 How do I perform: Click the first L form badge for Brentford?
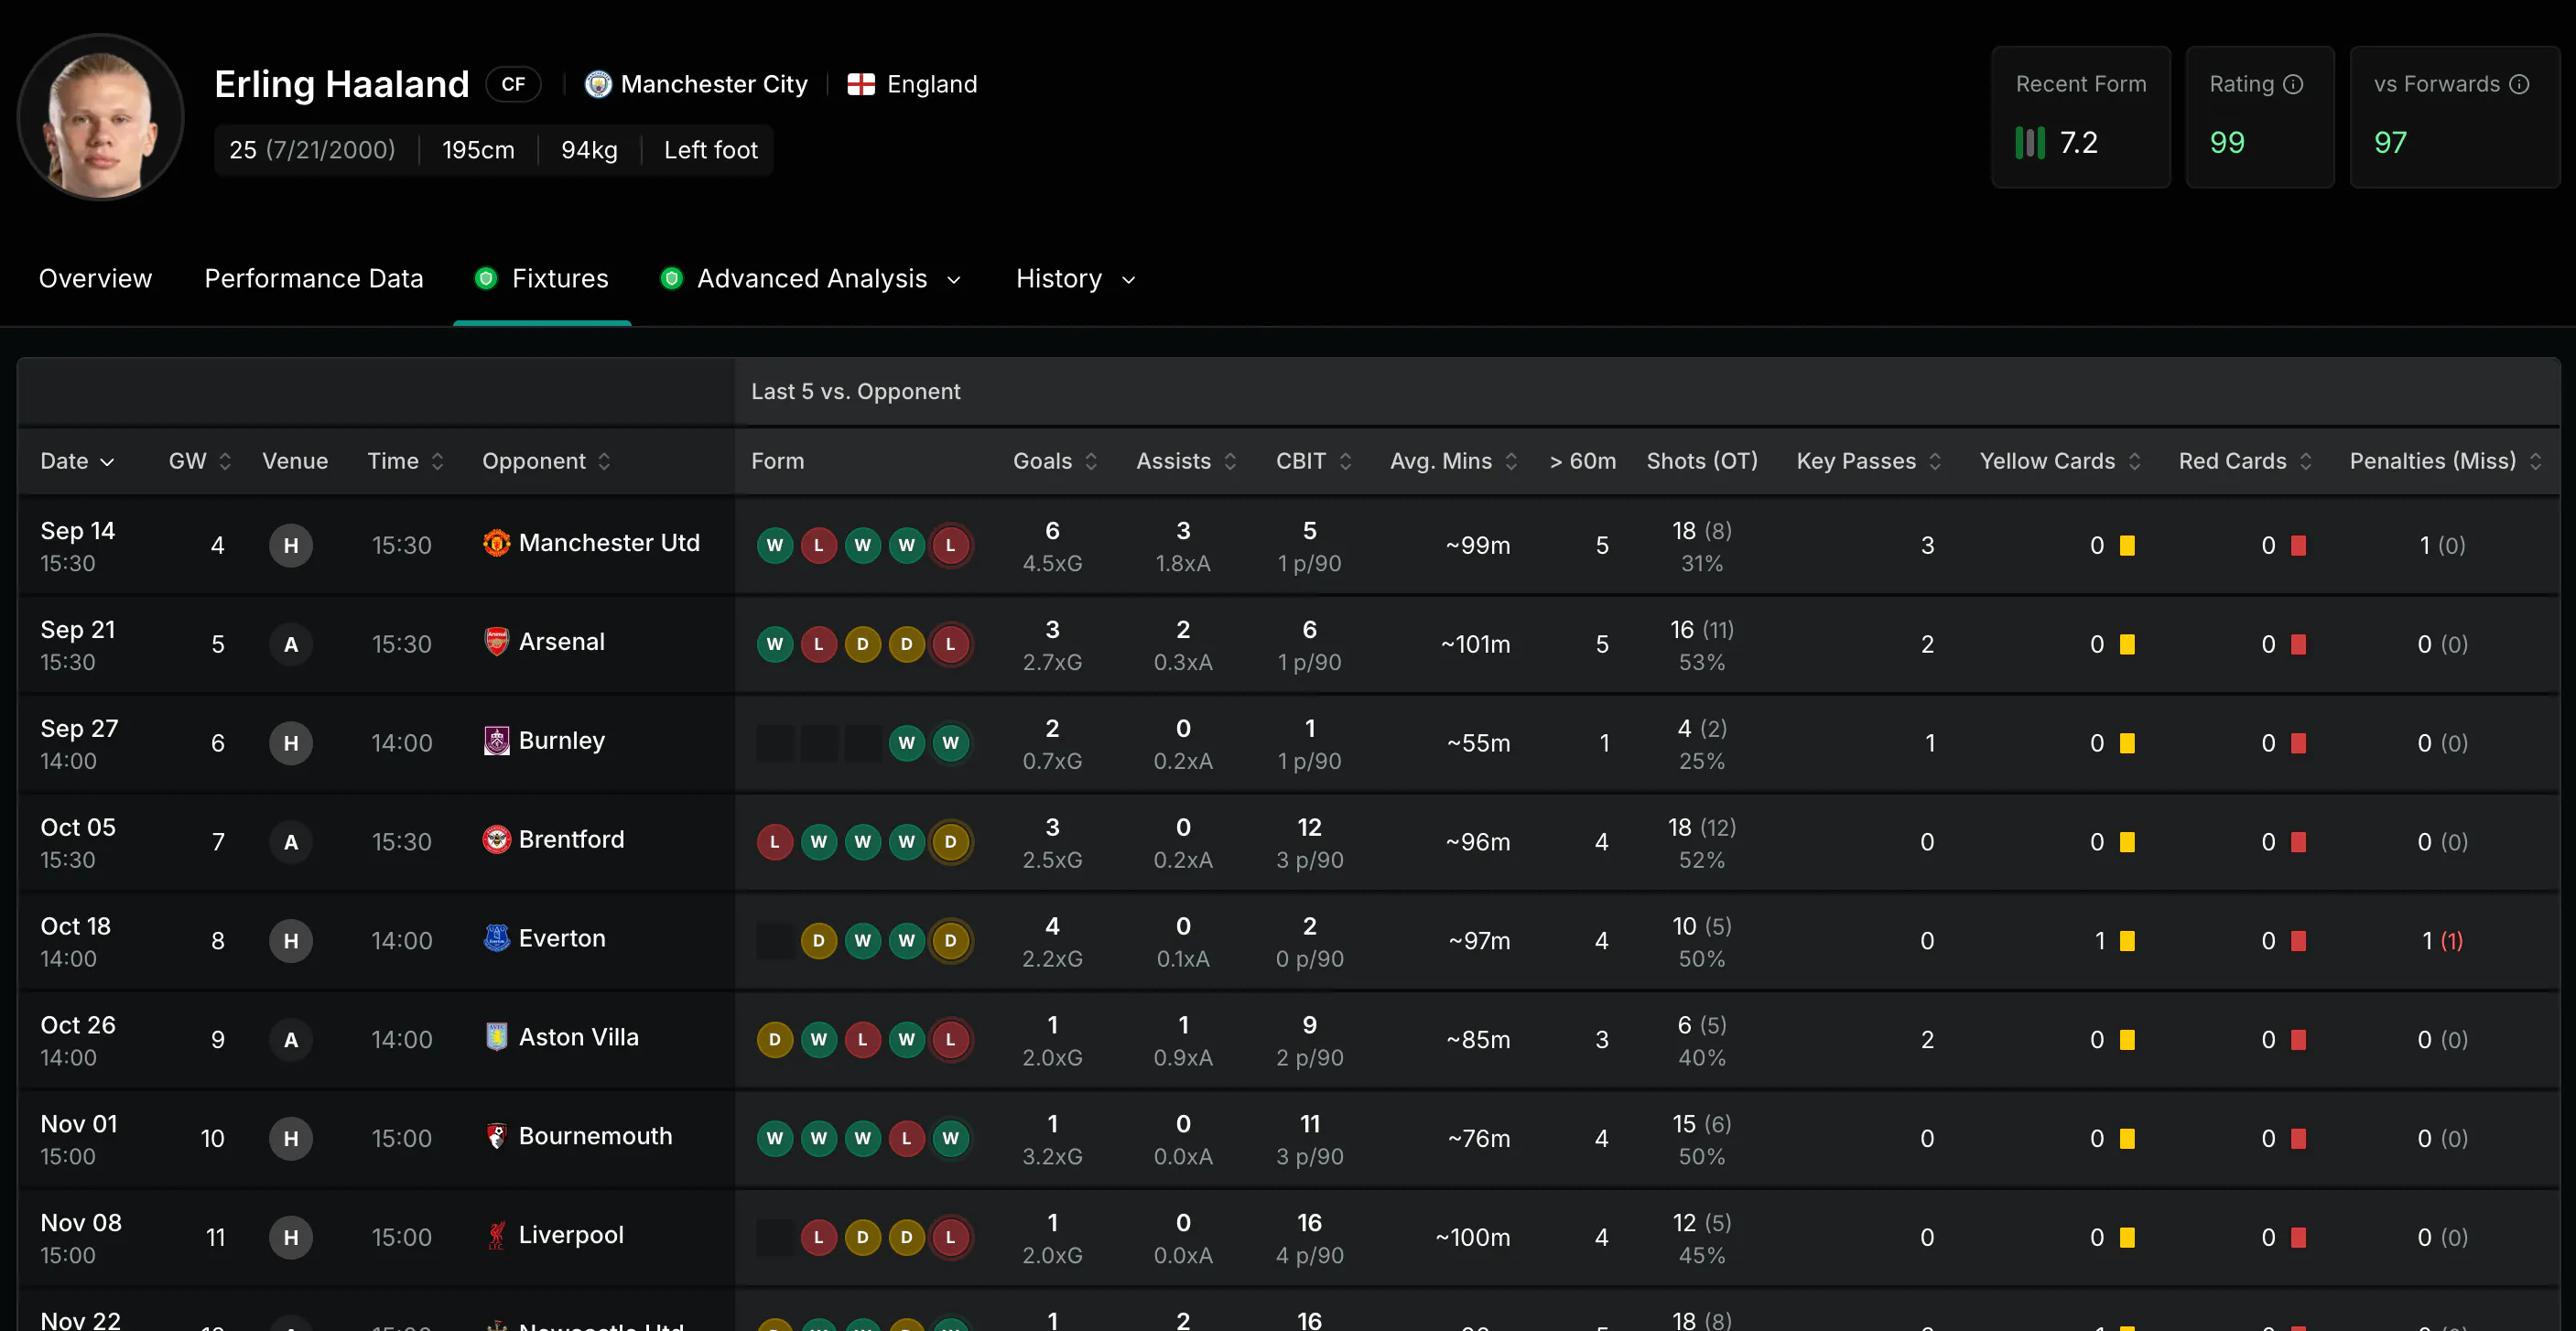(x=775, y=842)
